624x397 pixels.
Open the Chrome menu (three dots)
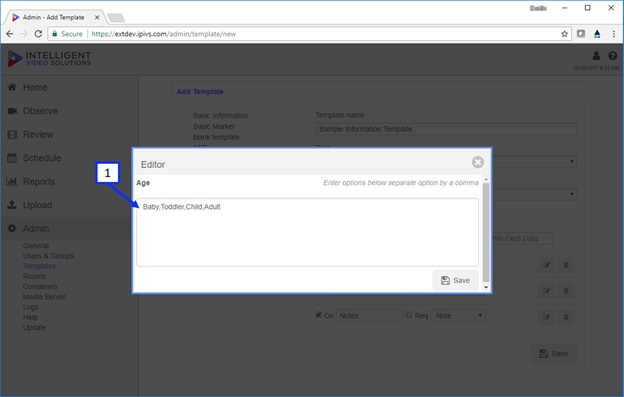pos(614,34)
